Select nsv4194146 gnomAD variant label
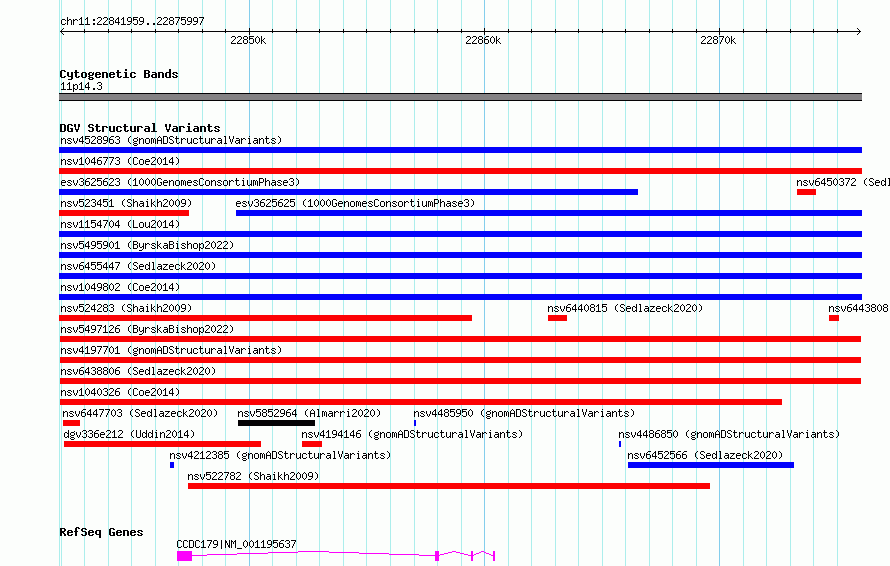The height and width of the screenshot is (566, 890). point(412,434)
